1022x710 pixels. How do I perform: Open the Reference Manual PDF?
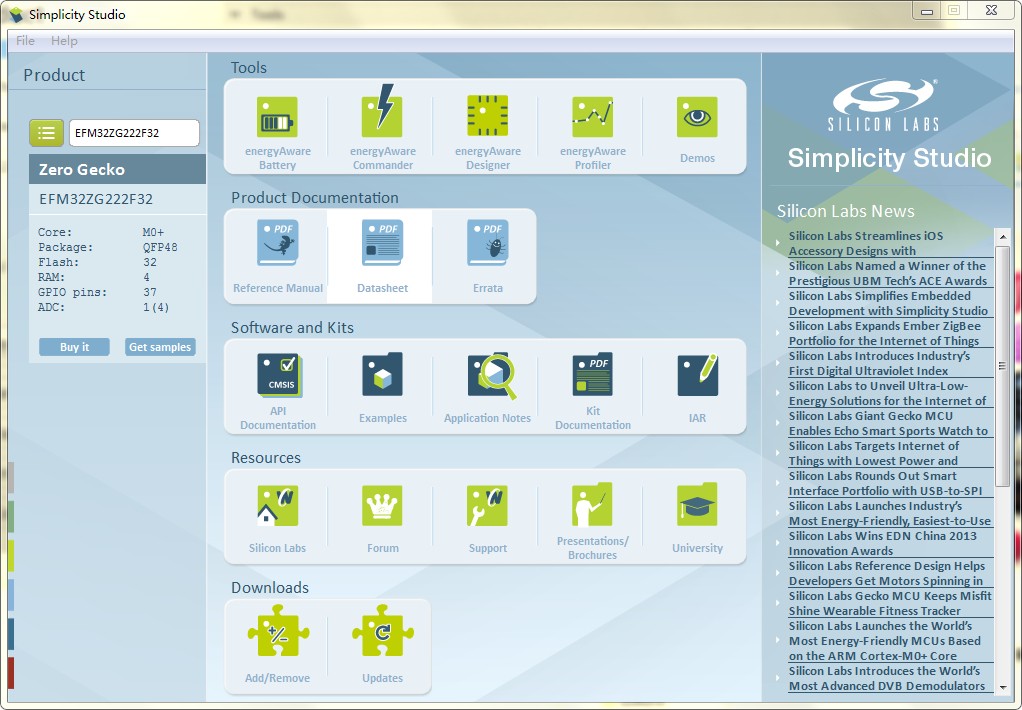click(x=278, y=256)
